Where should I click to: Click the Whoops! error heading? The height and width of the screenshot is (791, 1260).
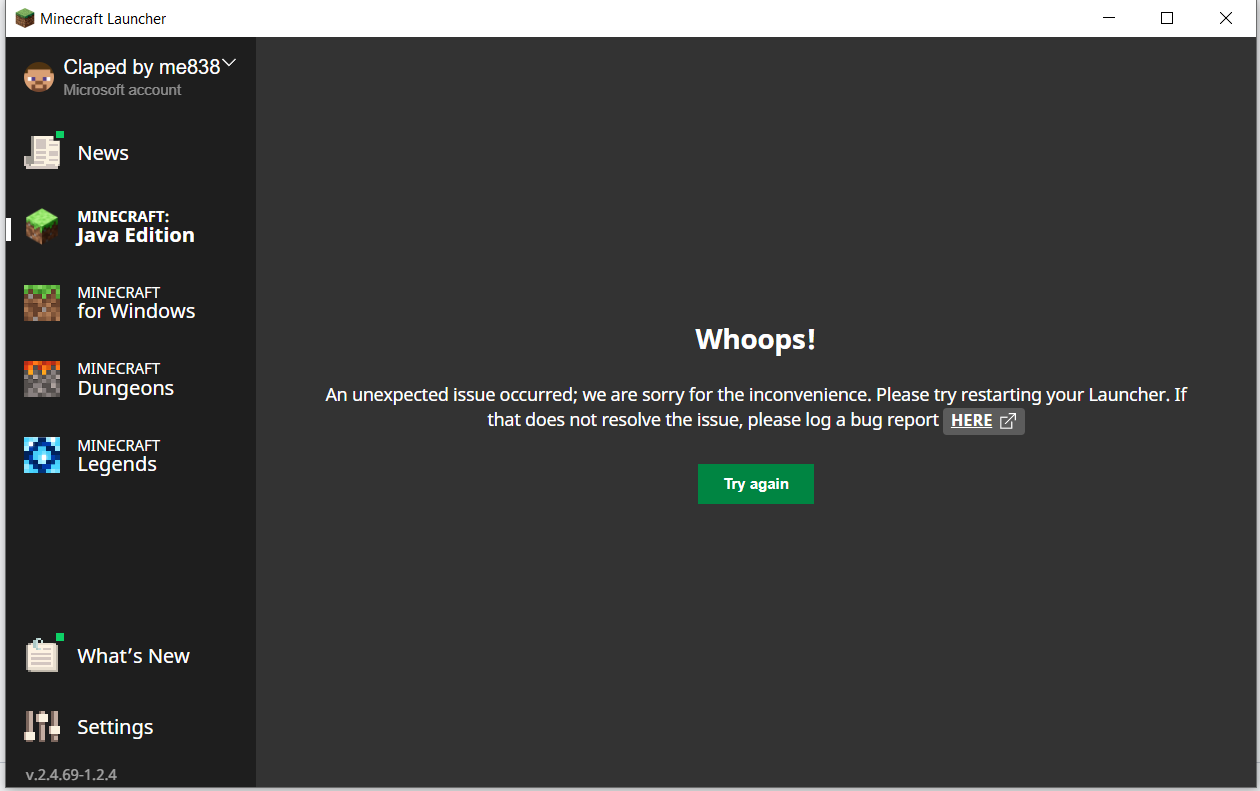(x=756, y=339)
